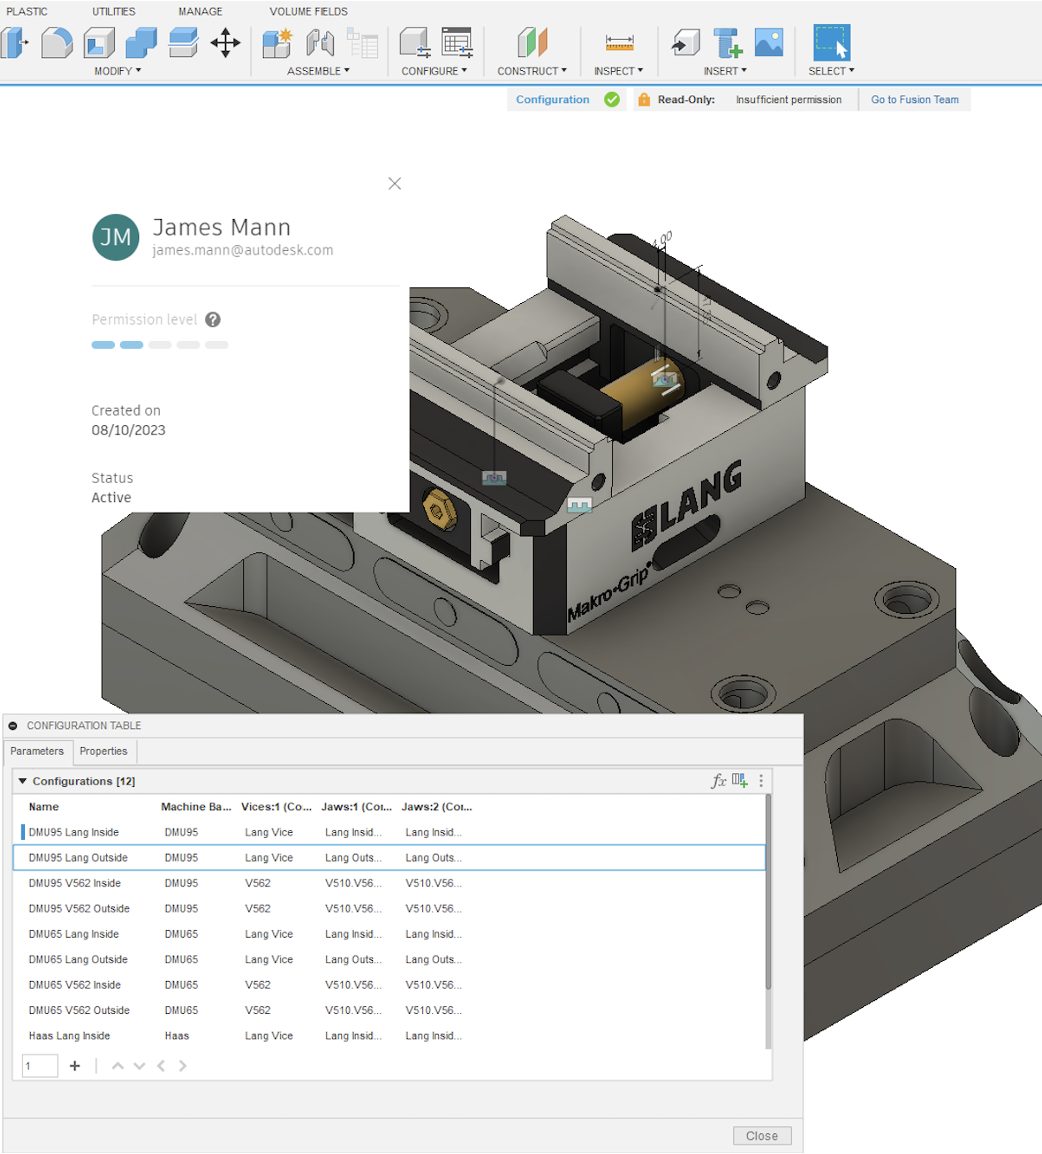The image size is (1042, 1154).
Task: Select the Measure tool under Inspect
Action: pyautogui.click(x=618, y=43)
